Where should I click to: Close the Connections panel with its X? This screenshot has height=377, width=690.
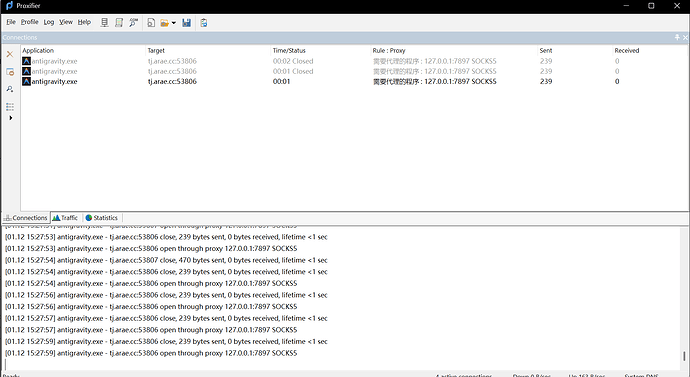[685, 37]
